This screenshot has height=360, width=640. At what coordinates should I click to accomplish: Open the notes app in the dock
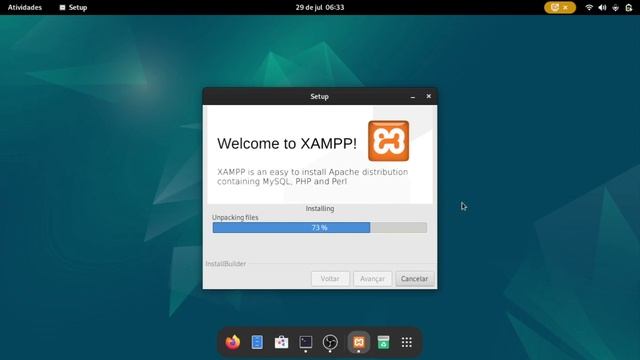(257, 342)
